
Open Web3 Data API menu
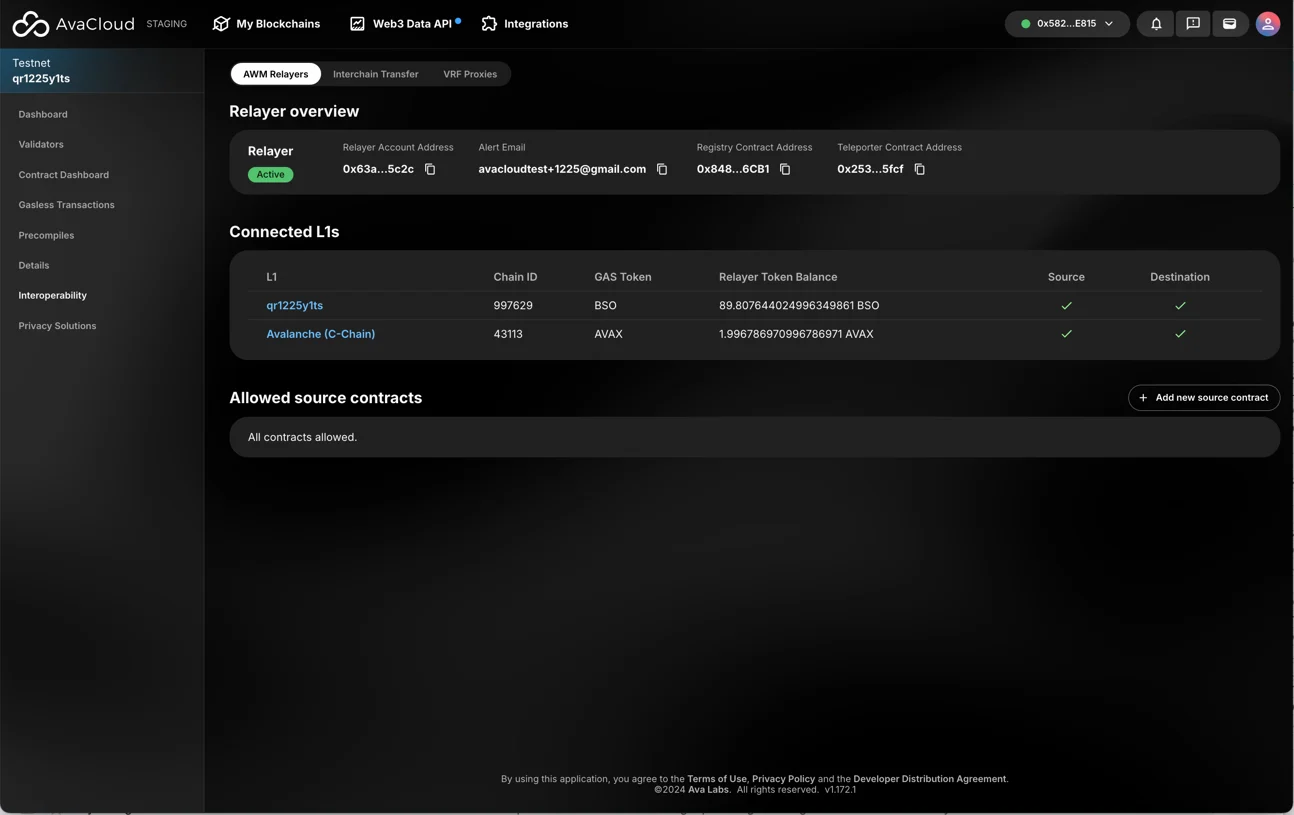(x=404, y=24)
